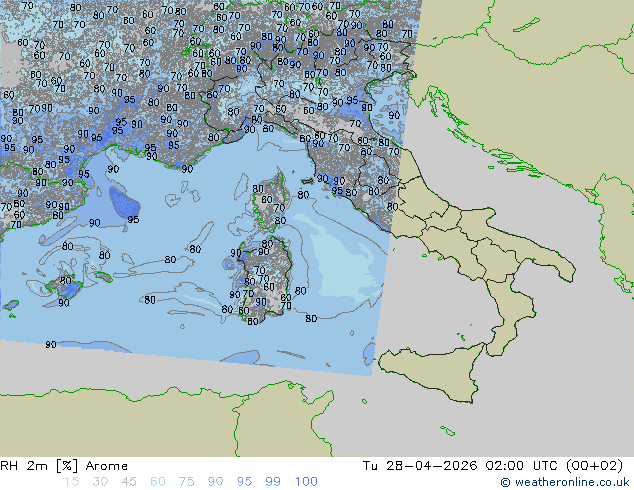Click the weatheronline.co.uk copyright text

click(565, 482)
